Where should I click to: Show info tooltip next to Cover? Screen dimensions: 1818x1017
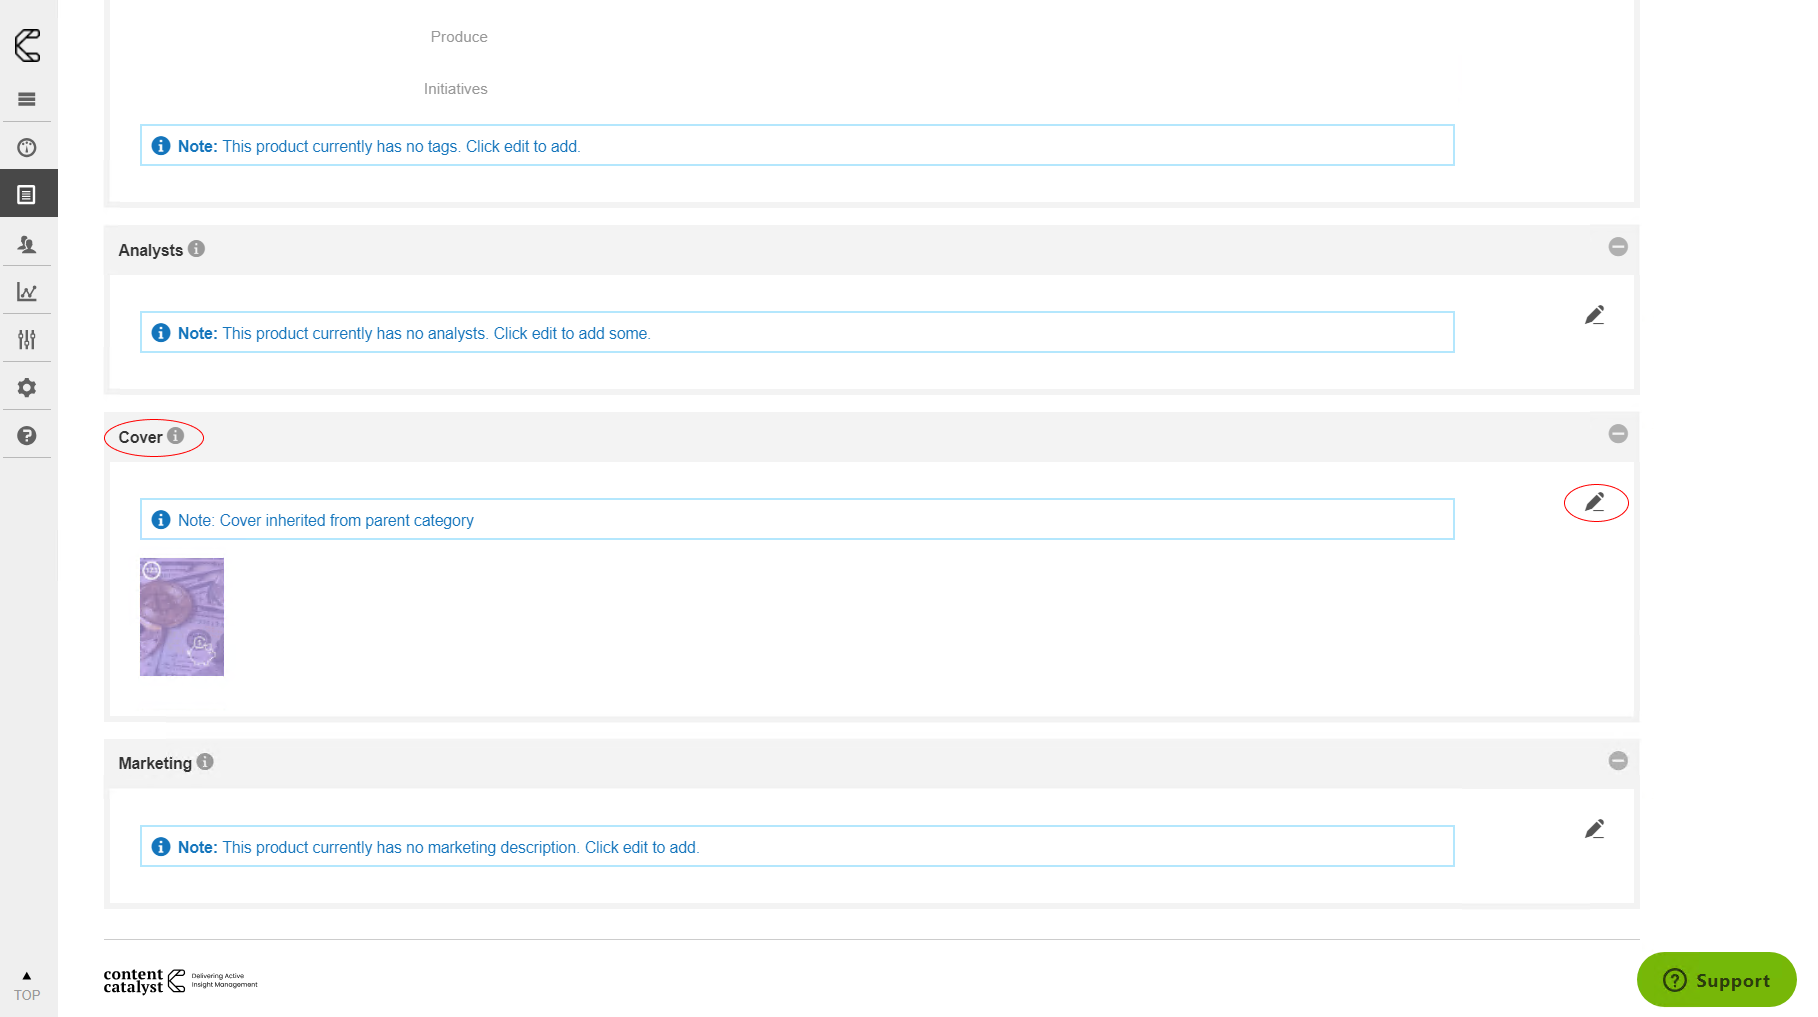pyautogui.click(x=175, y=436)
